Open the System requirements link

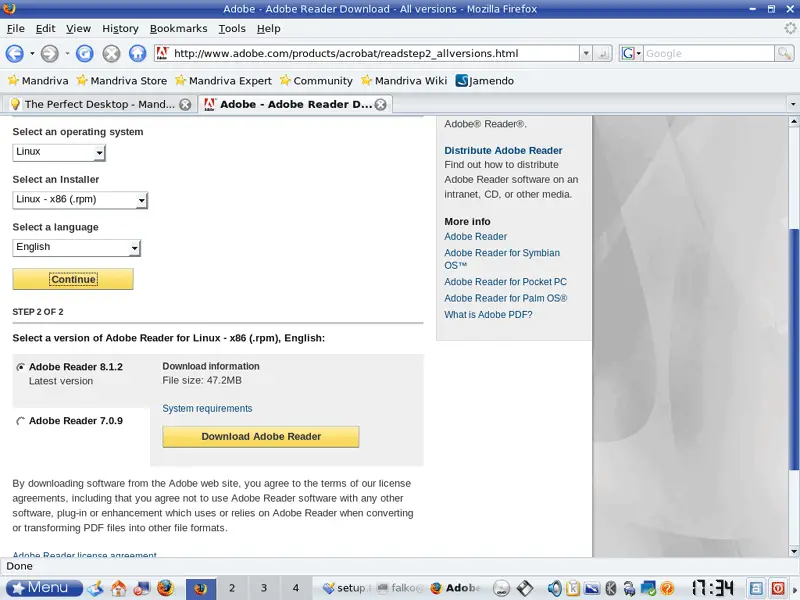(x=207, y=408)
